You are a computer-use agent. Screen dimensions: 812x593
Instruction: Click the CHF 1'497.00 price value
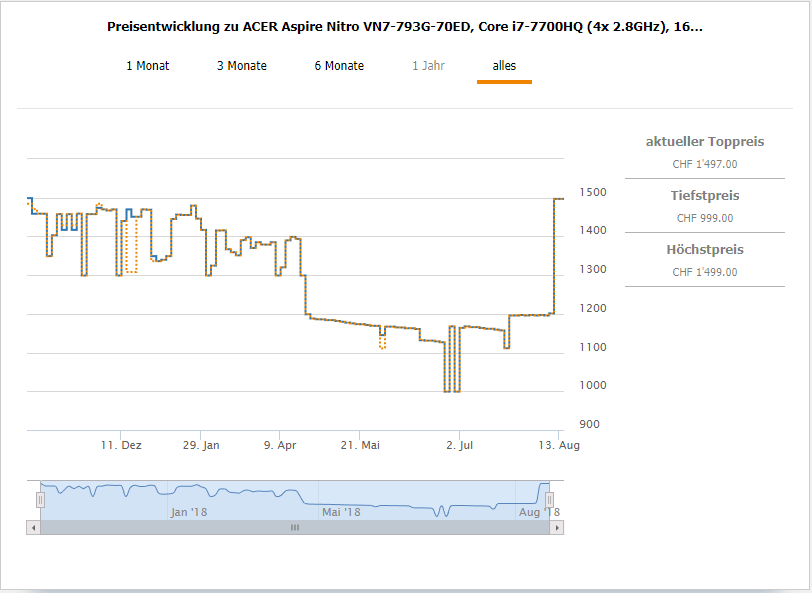coord(704,164)
